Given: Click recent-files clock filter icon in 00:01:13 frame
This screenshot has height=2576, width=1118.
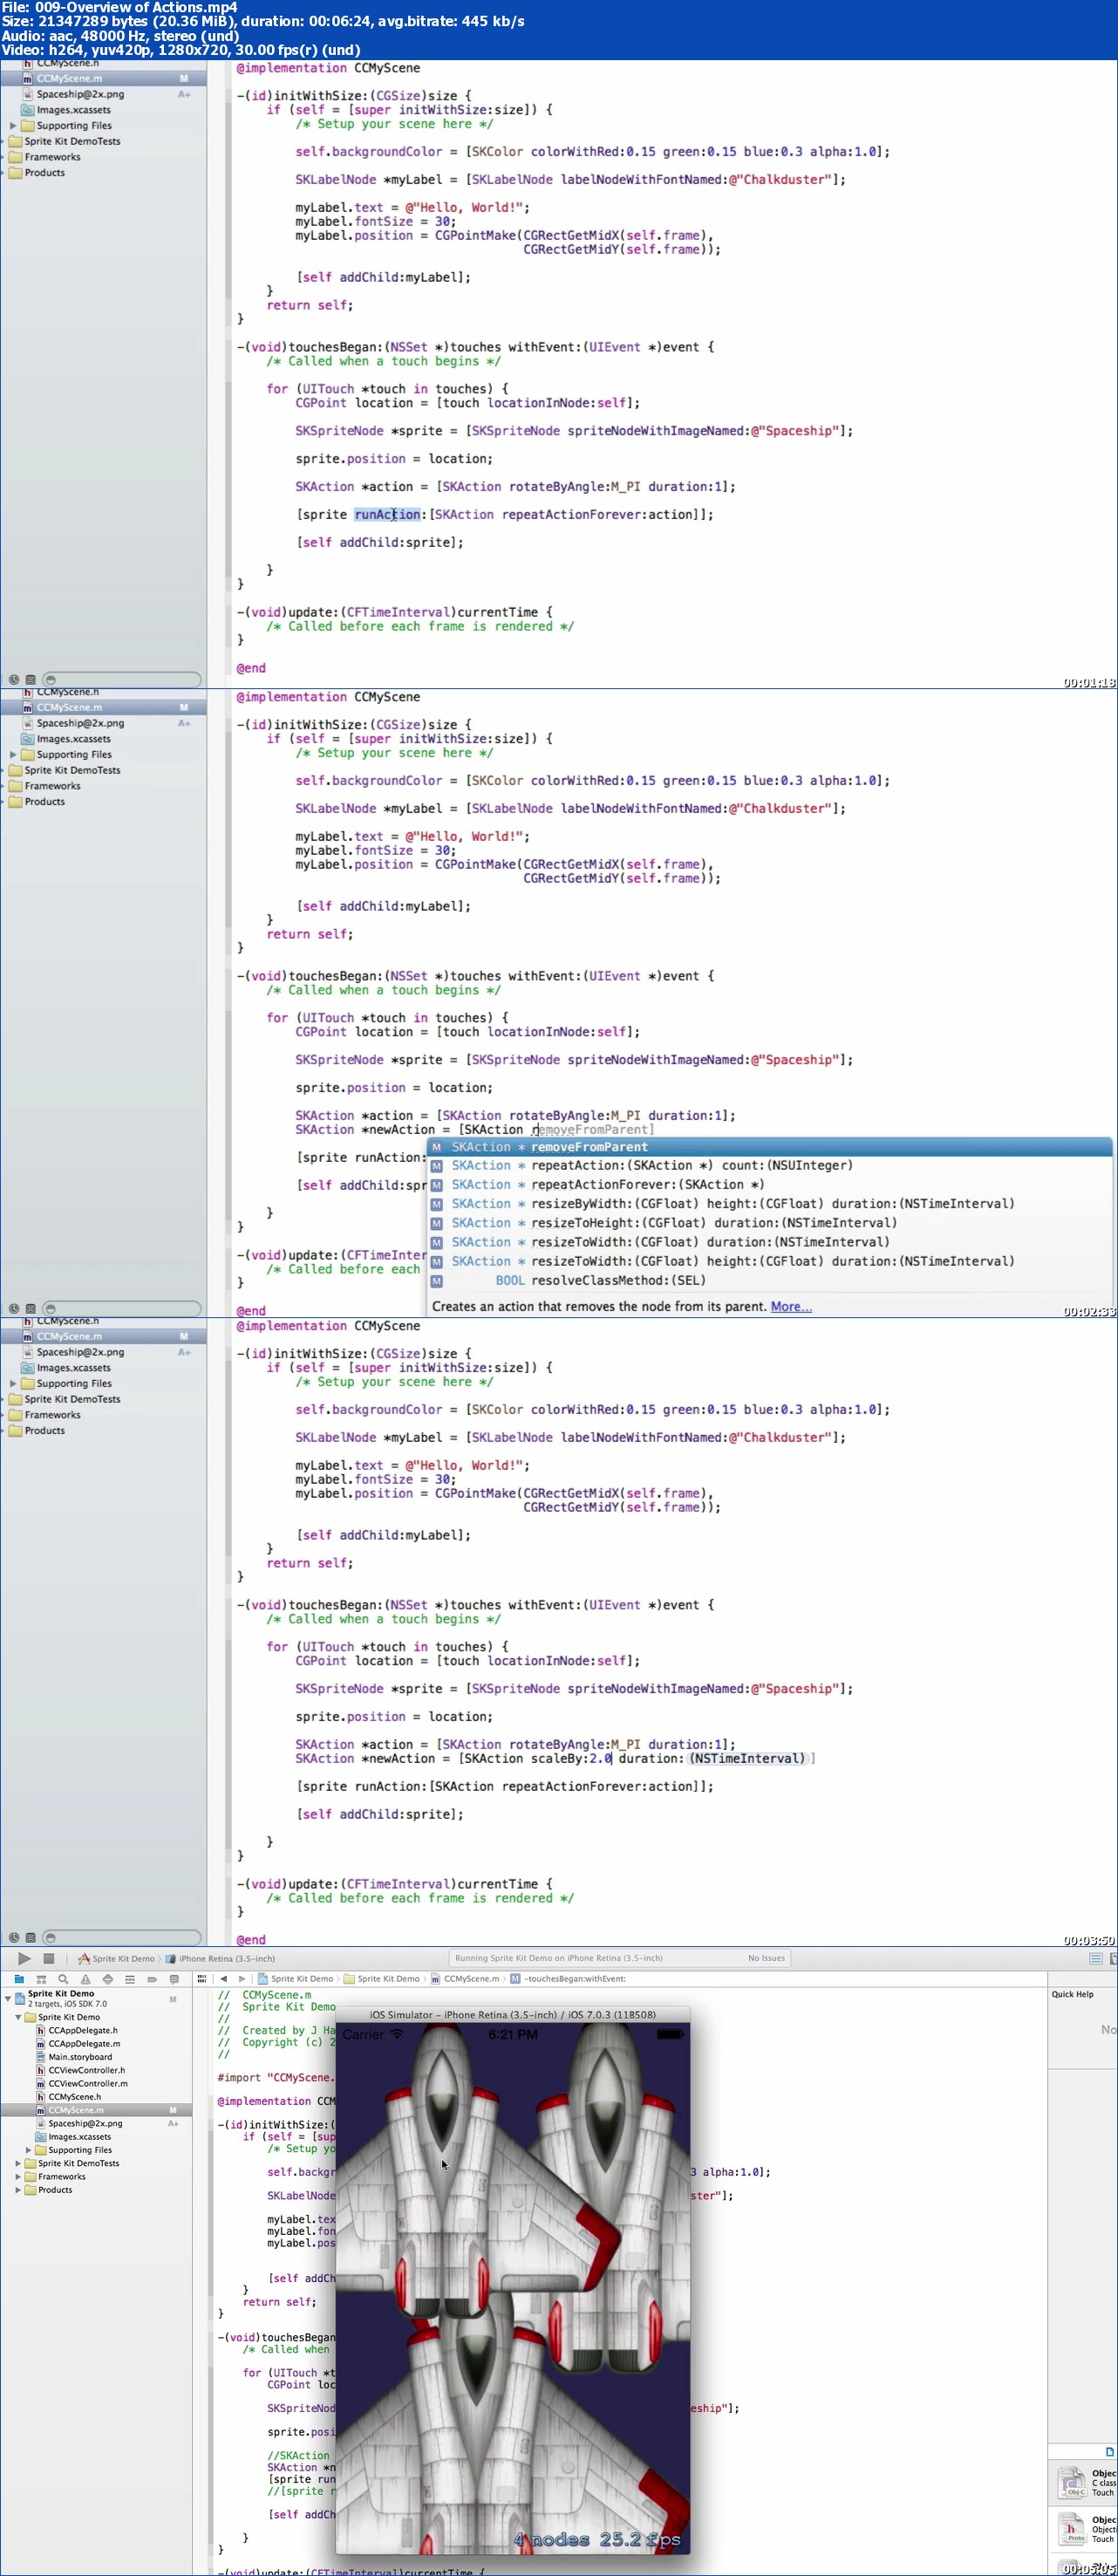Looking at the screenshot, I should pyautogui.click(x=14, y=679).
